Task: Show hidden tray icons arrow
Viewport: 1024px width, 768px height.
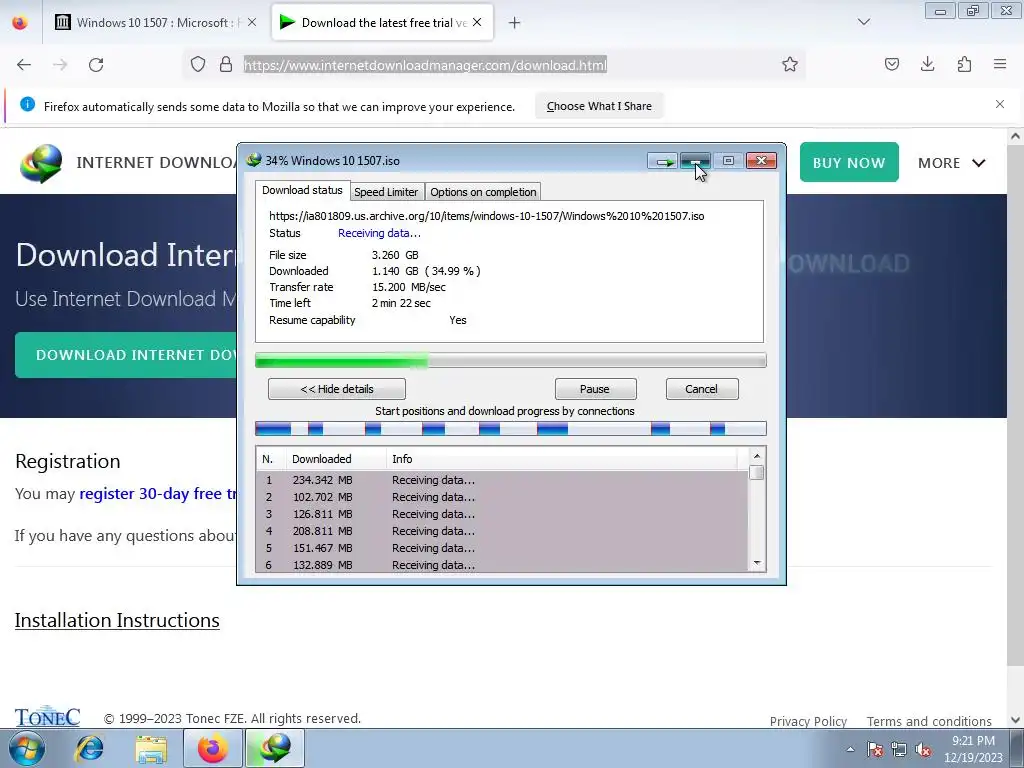Action: [850, 749]
